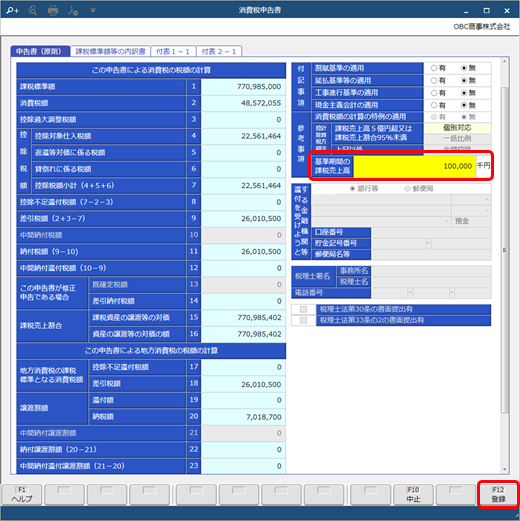Check 税理士法第30条の書面提出有 checkbox

click(x=303, y=309)
